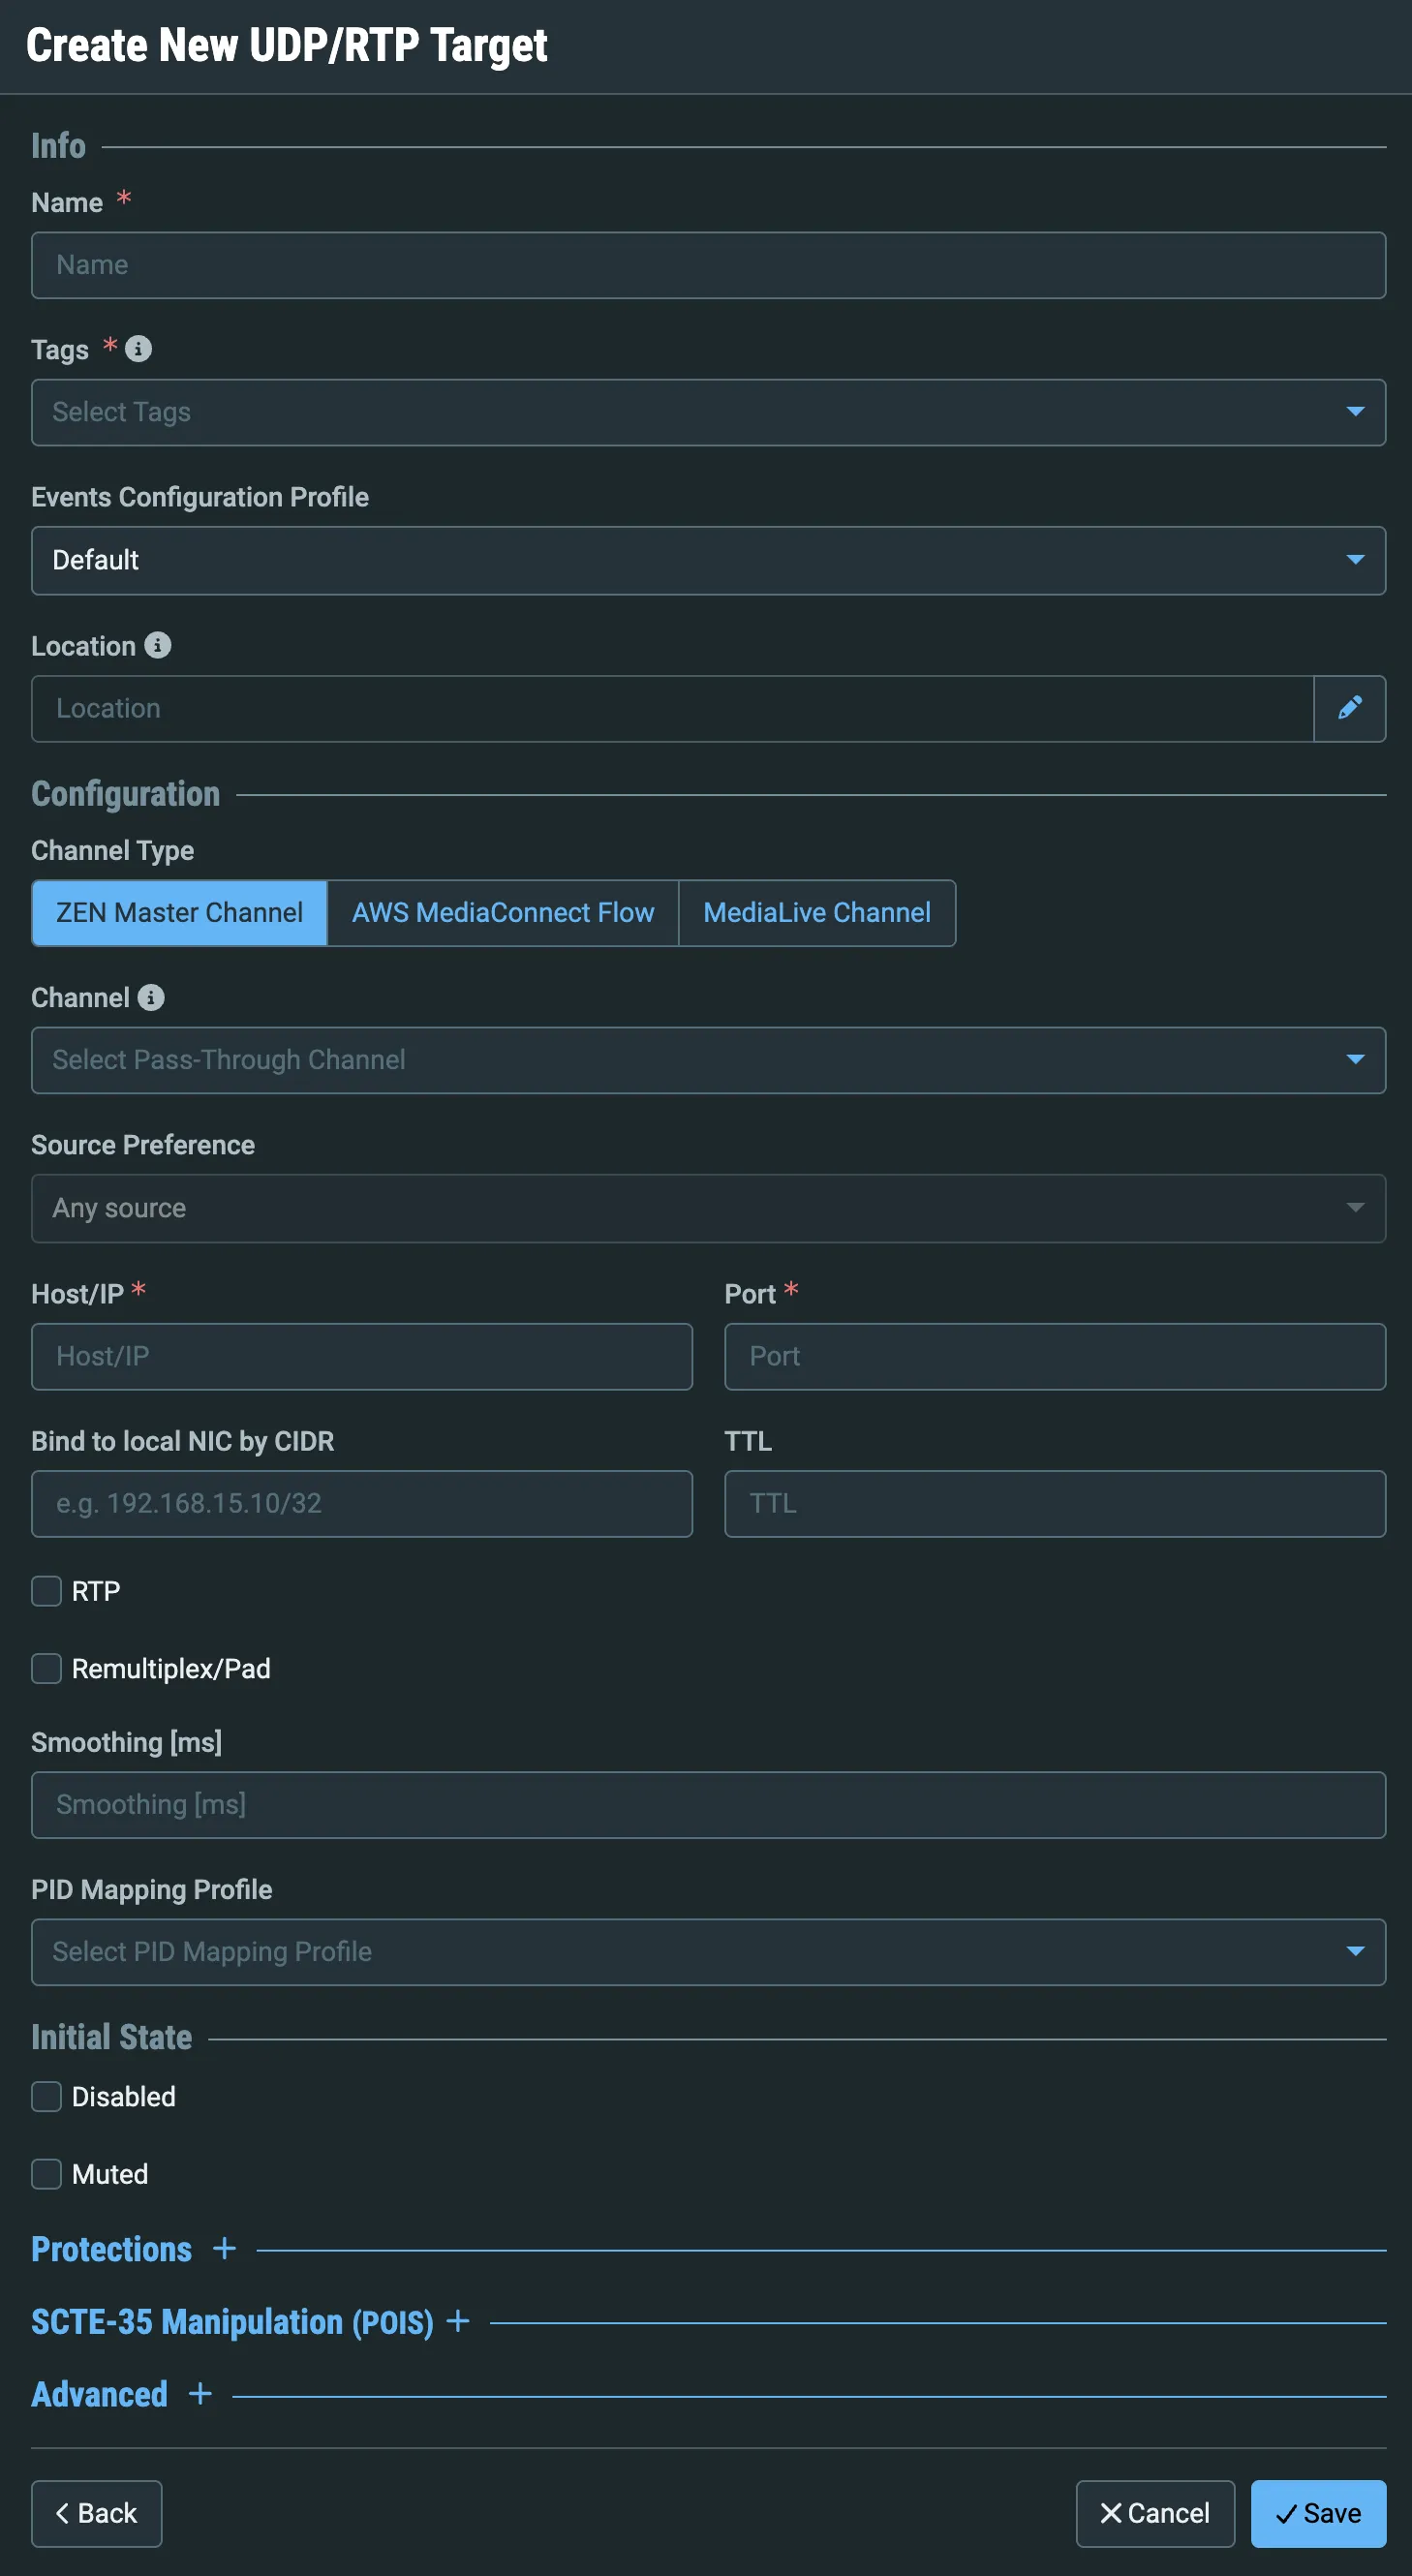Enable the RTP checkbox
Viewport: 1412px width, 2576px height.
[46, 1590]
